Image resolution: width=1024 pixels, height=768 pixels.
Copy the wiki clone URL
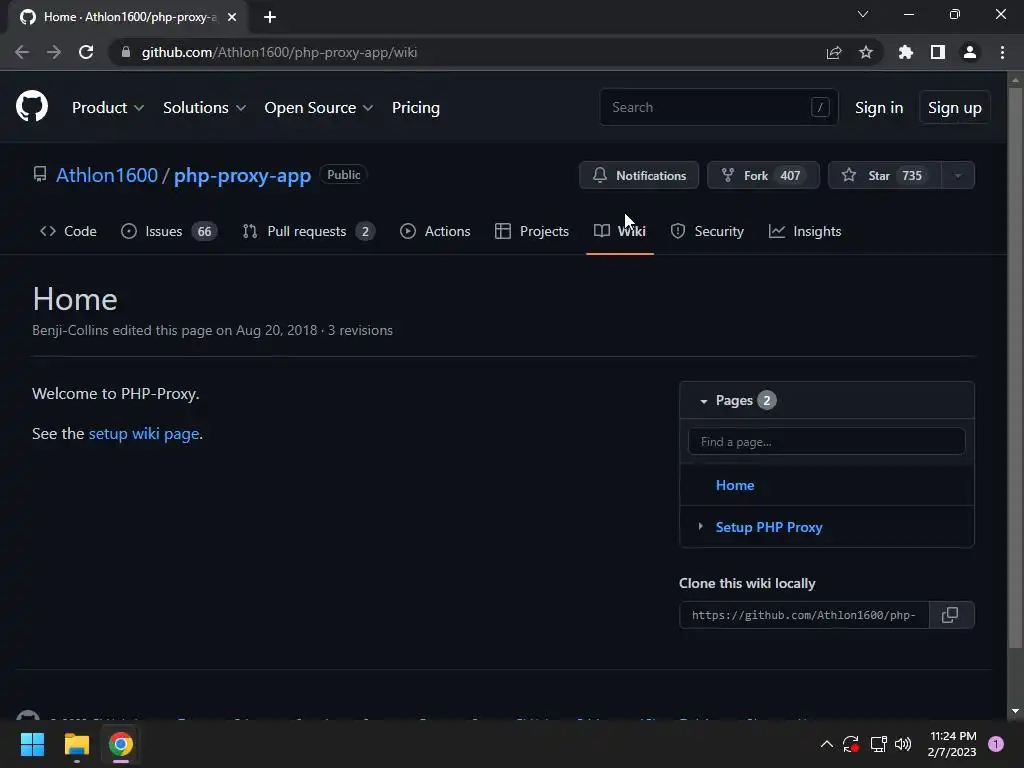pyautogui.click(x=951, y=615)
